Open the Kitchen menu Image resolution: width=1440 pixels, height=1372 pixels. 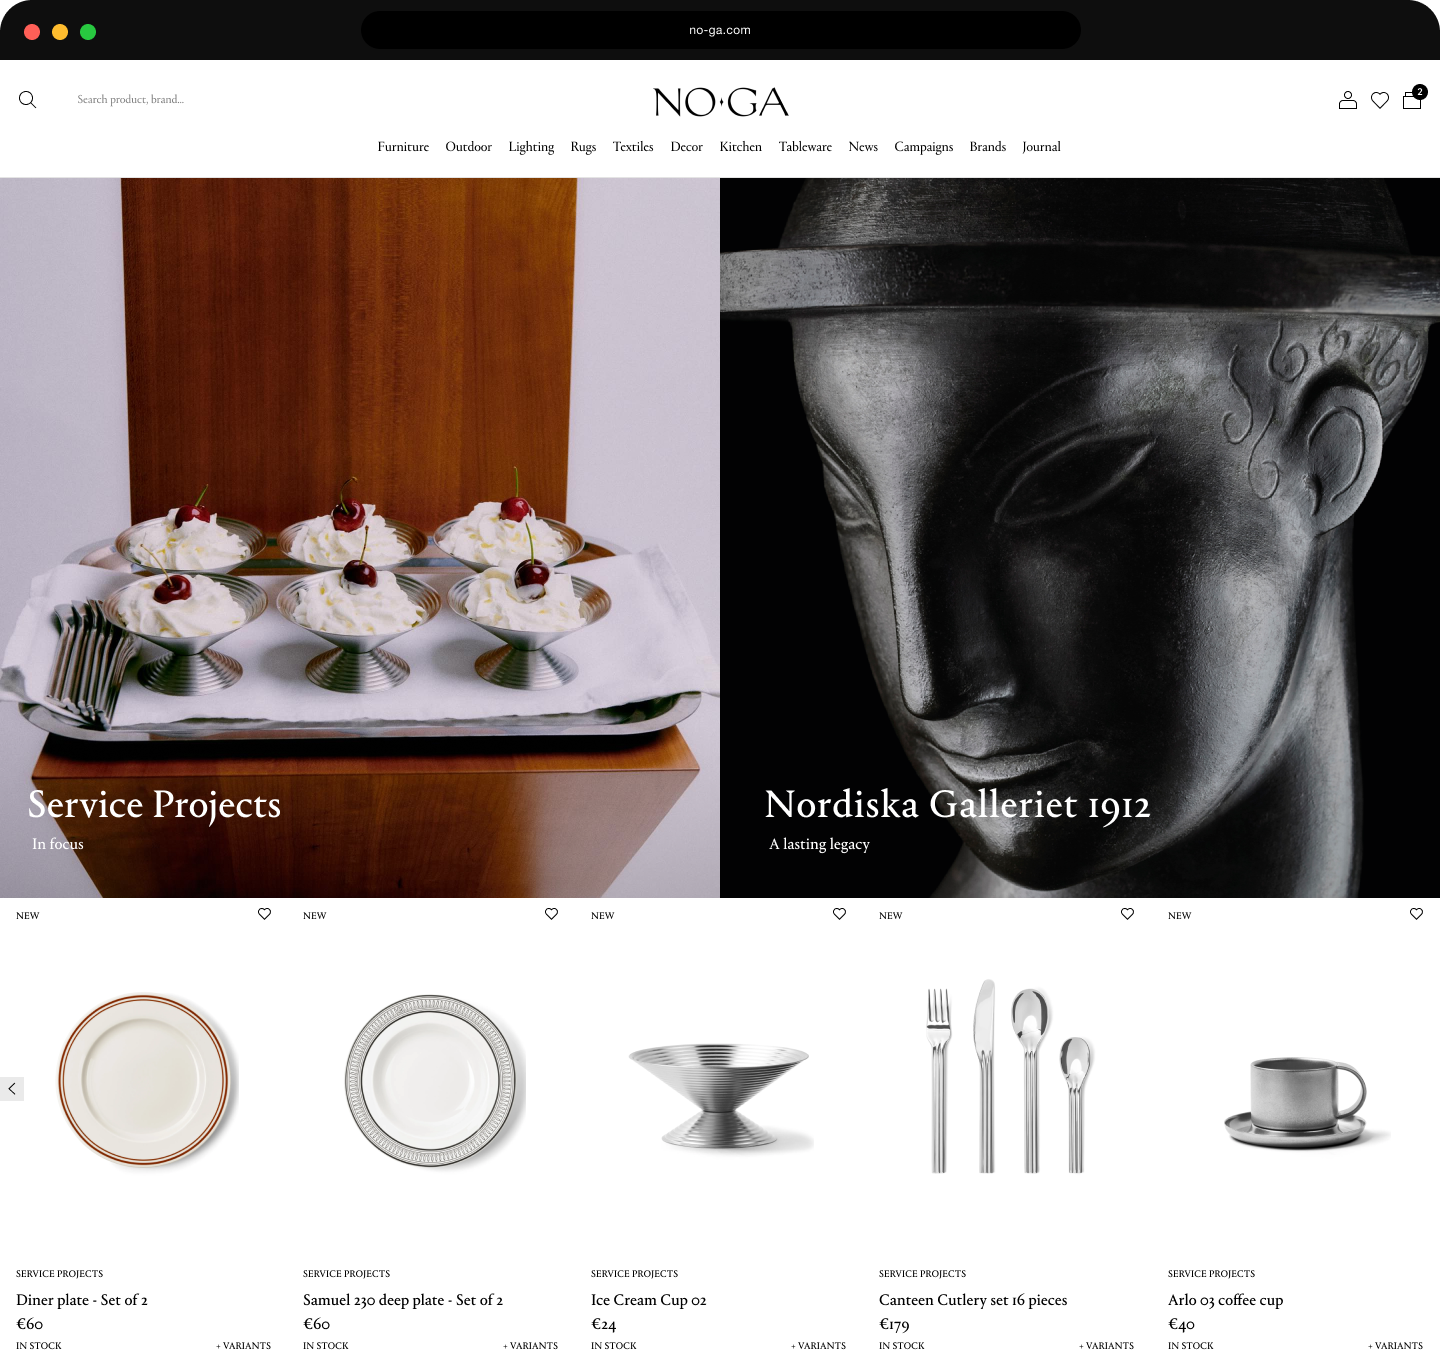pyautogui.click(x=740, y=146)
